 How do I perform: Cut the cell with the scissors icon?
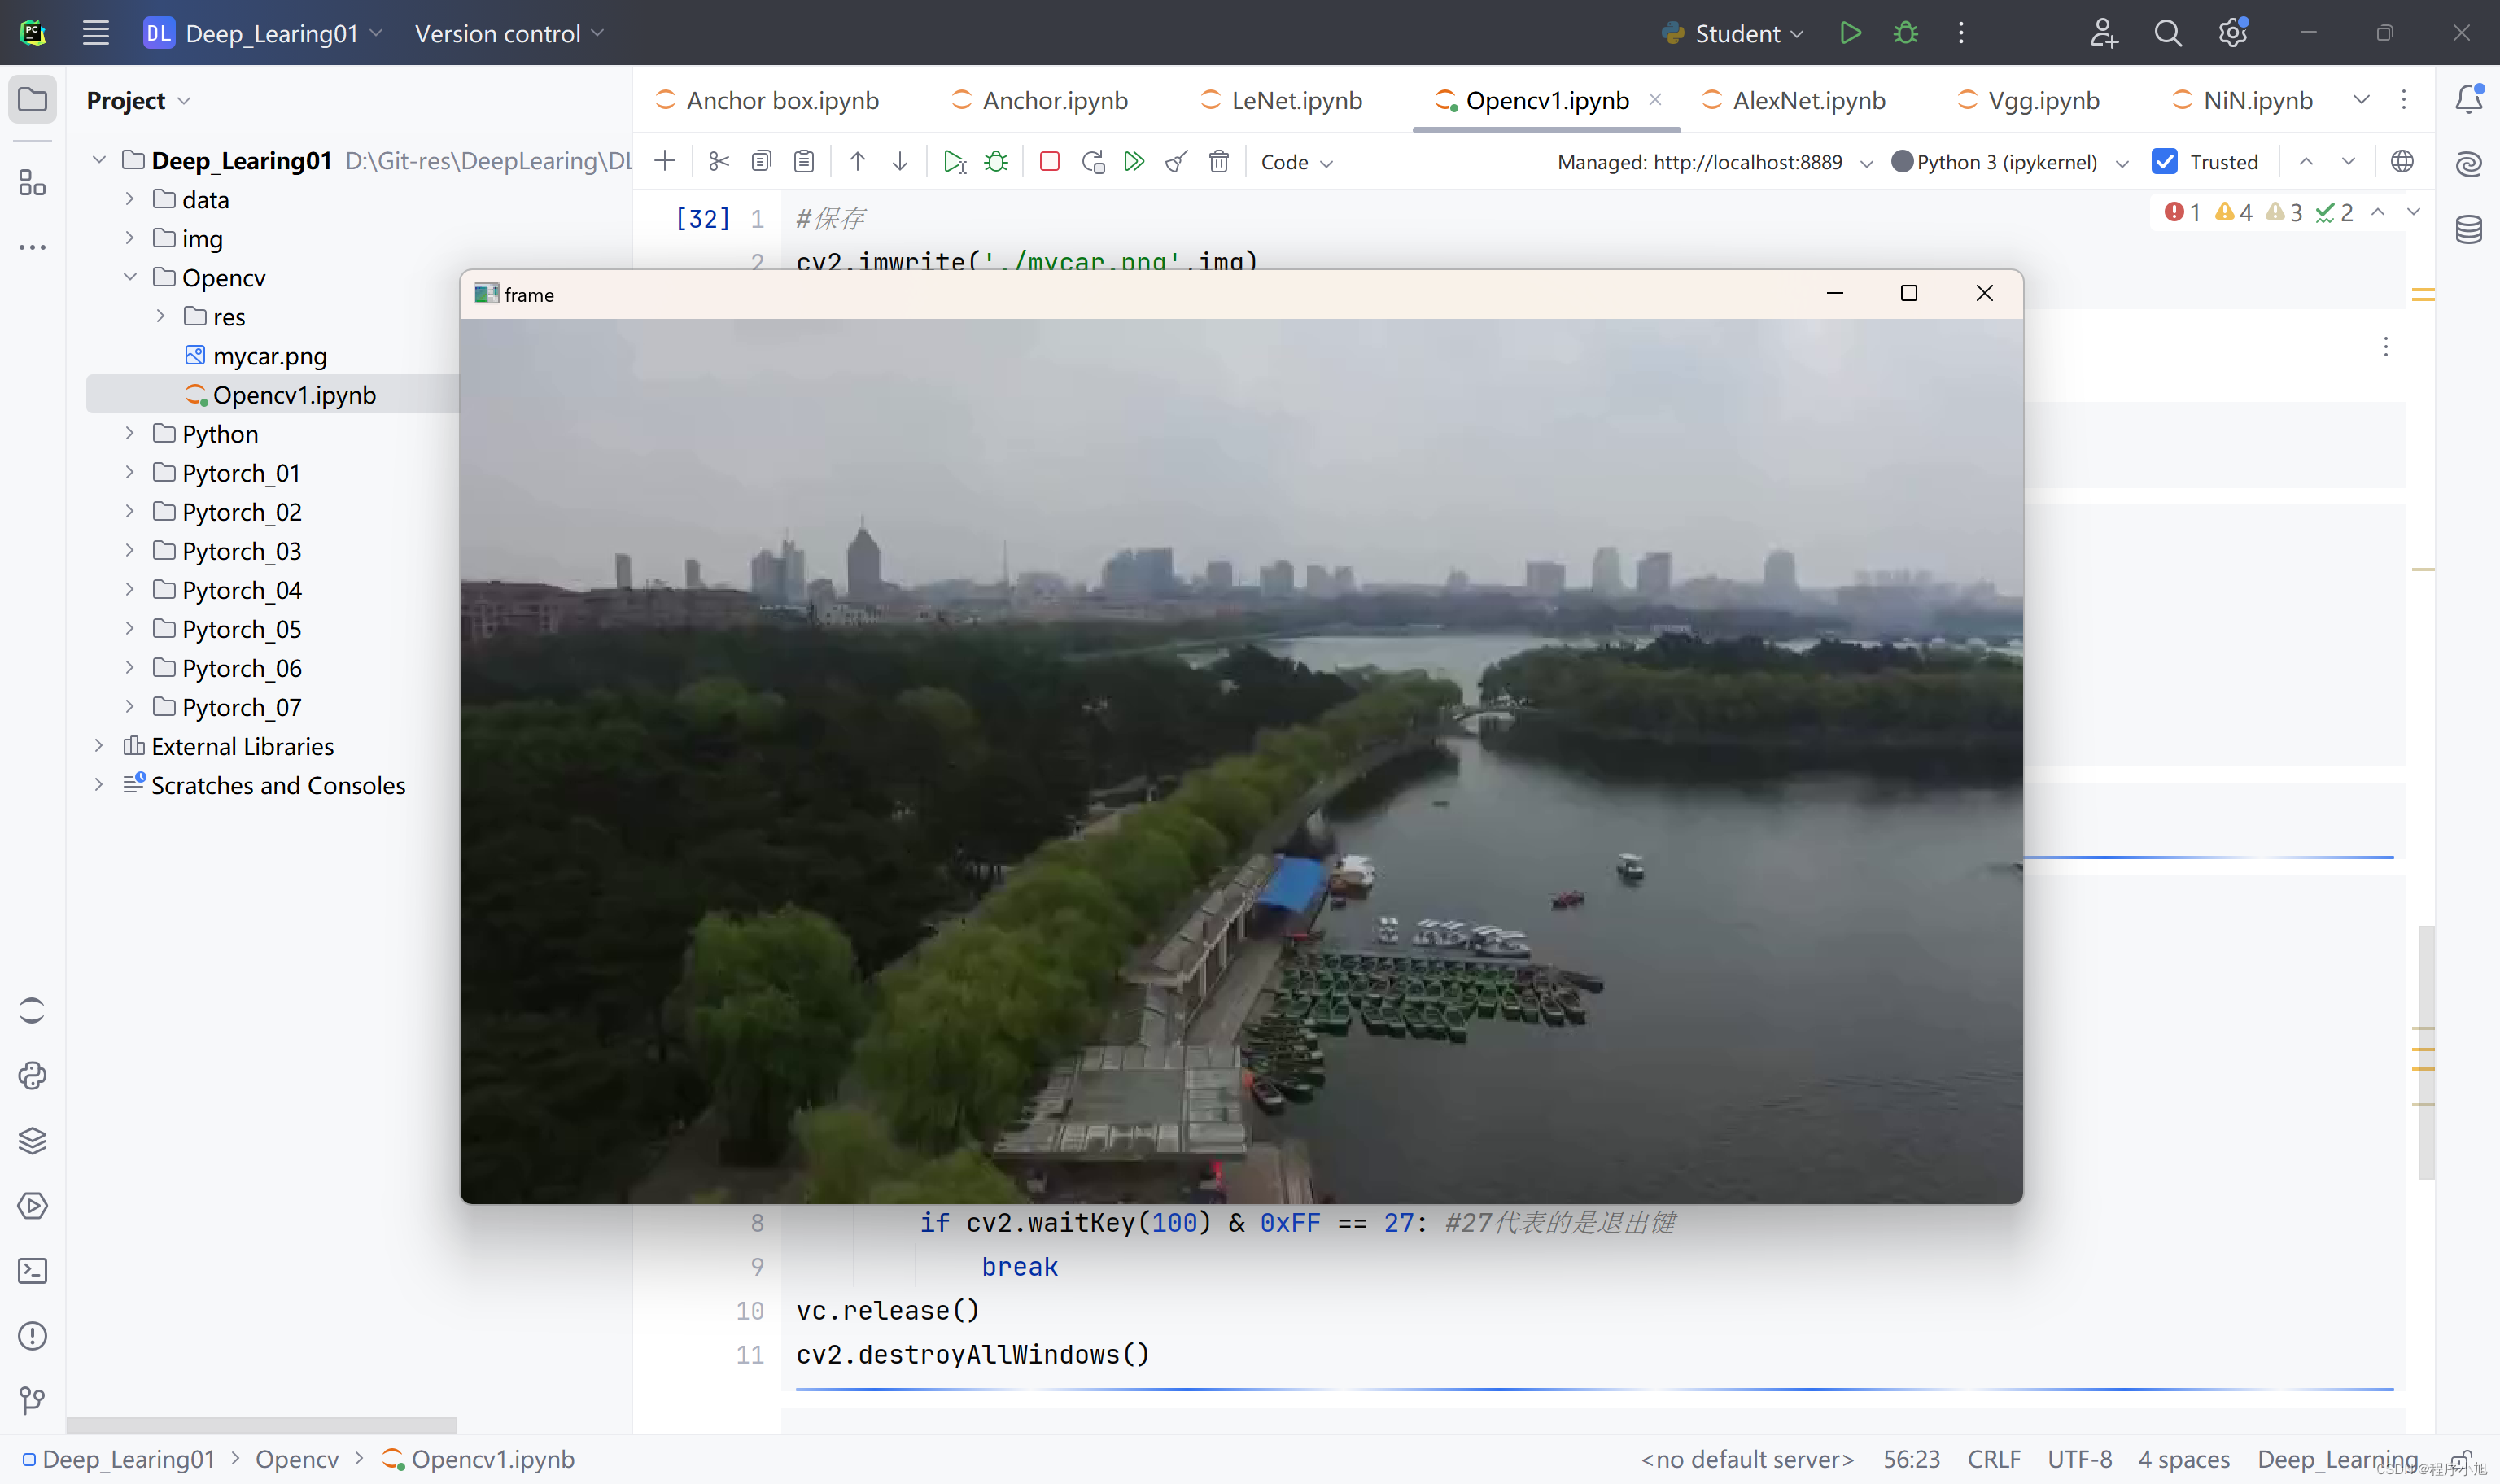pyautogui.click(x=719, y=161)
